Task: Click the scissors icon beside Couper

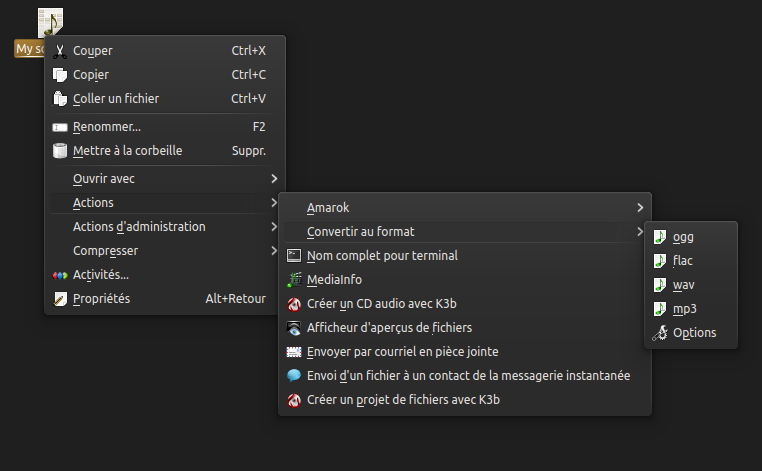Action: coord(60,51)
